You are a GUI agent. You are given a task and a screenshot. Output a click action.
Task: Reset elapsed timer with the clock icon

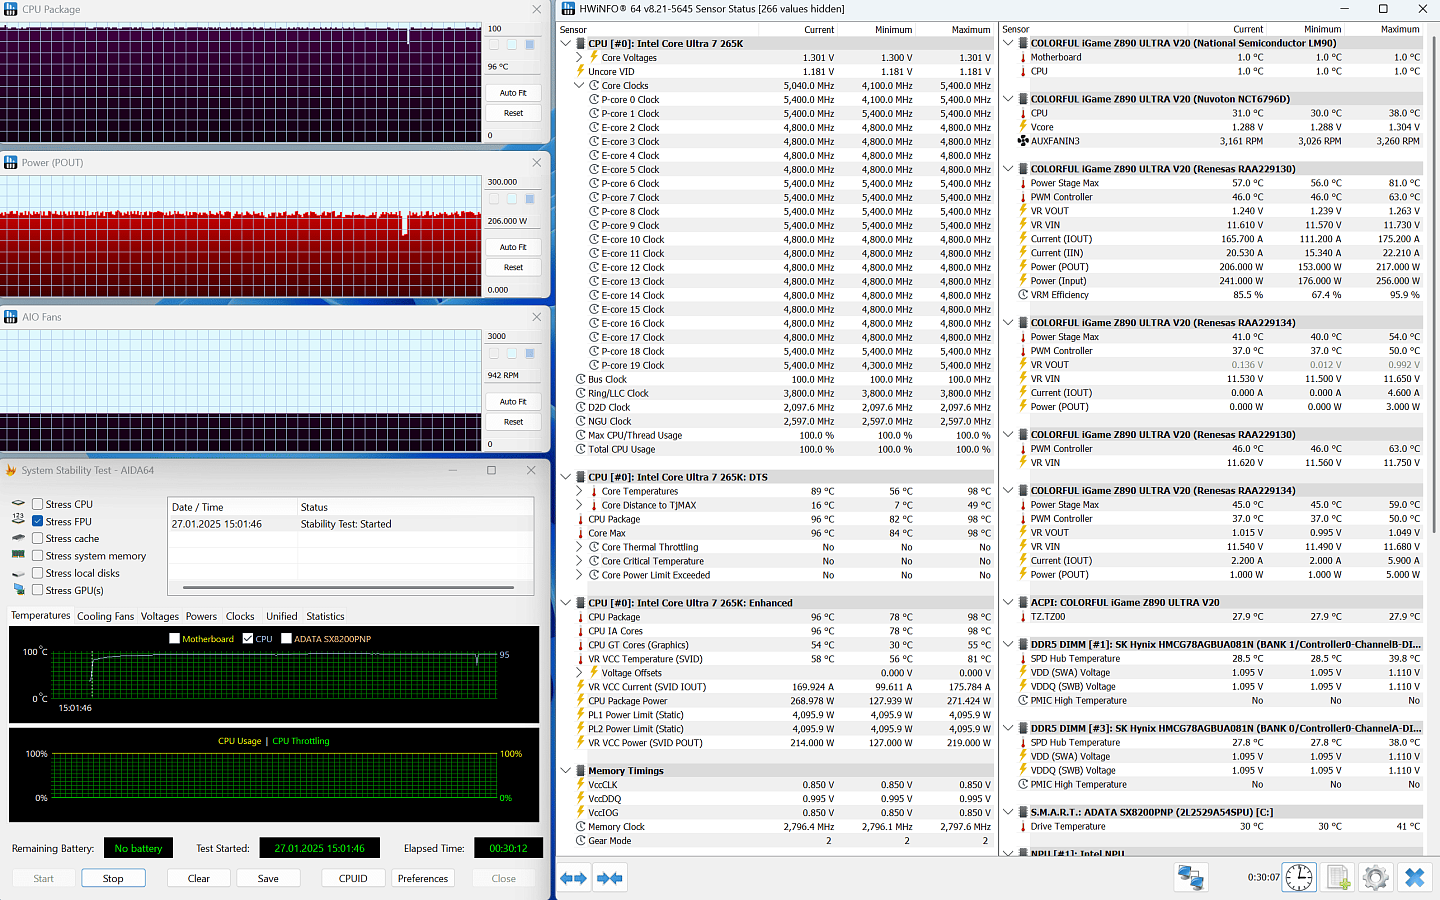coord(1299,877)
